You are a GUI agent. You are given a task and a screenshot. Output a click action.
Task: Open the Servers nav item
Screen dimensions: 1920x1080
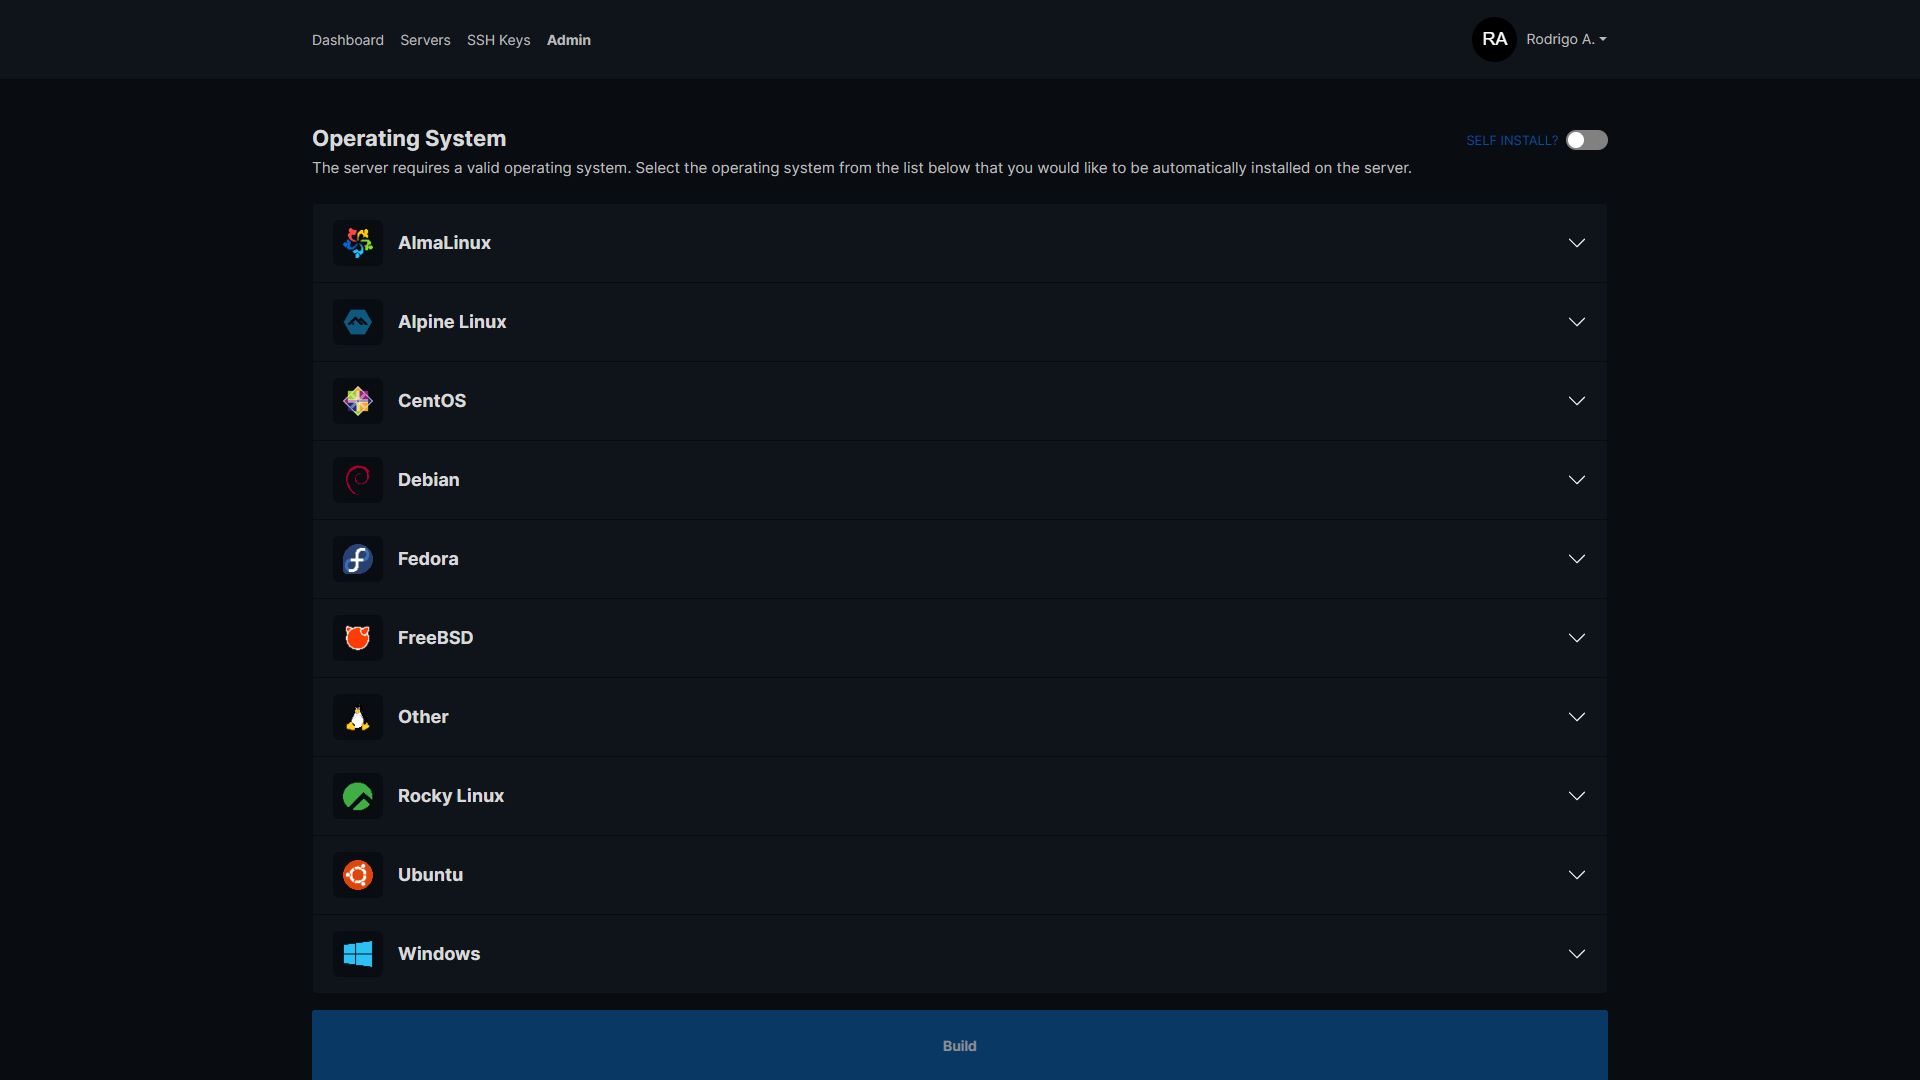pyautogui.click(x=425, y=40)
